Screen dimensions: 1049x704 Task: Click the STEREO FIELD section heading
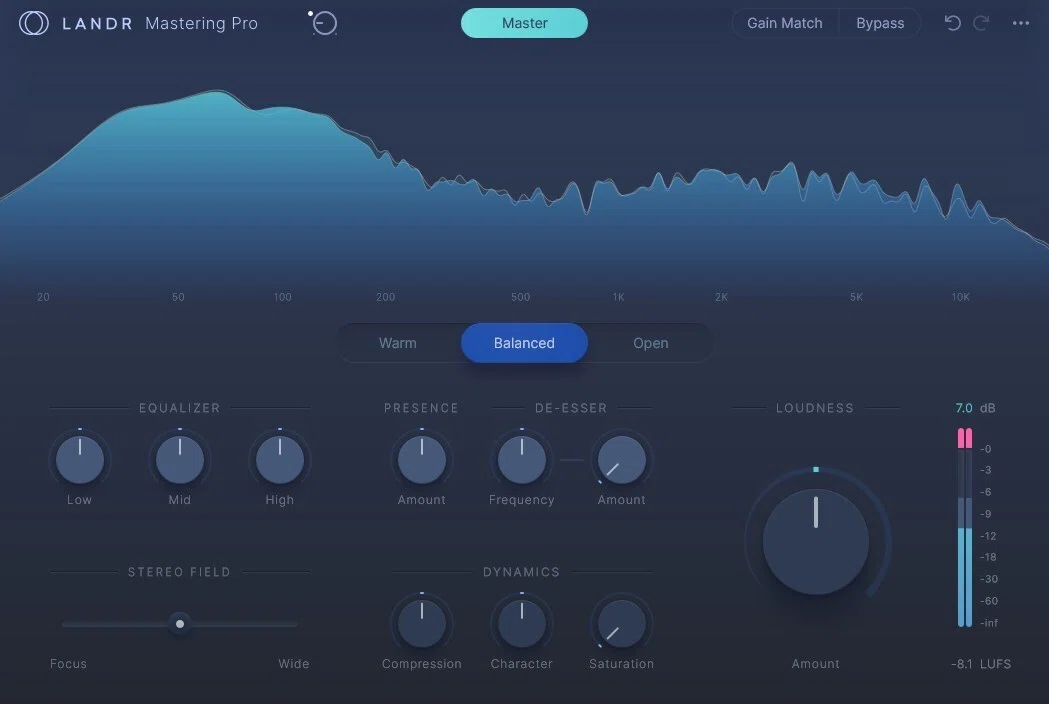179,571
